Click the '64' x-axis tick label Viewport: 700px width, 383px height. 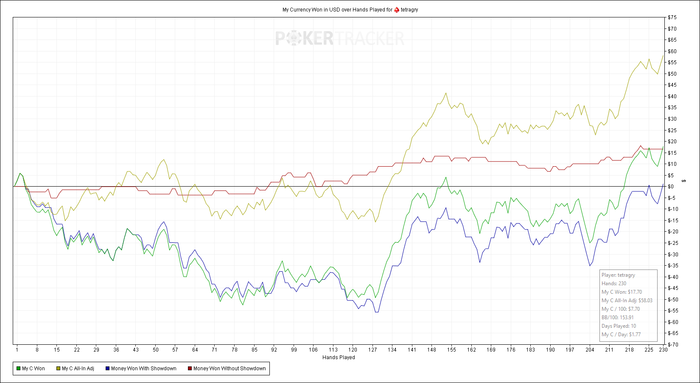(x=195, y=350)
